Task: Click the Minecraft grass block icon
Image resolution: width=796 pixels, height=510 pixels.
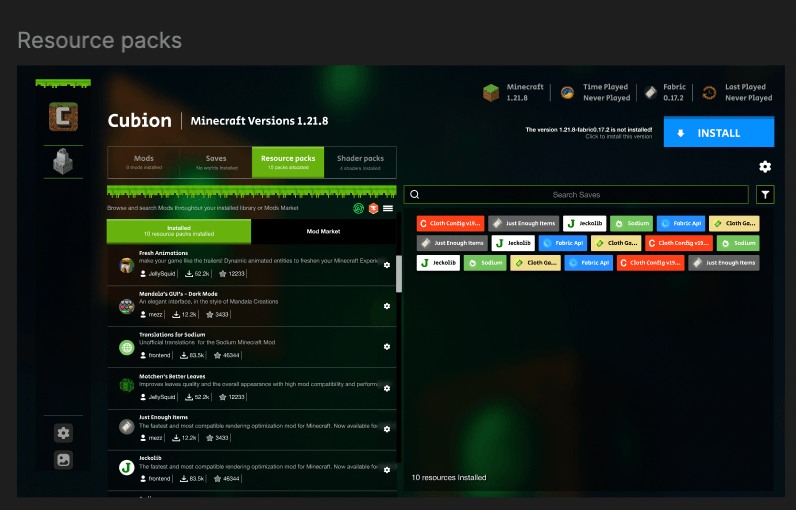Action: click(x=491, y=92)
